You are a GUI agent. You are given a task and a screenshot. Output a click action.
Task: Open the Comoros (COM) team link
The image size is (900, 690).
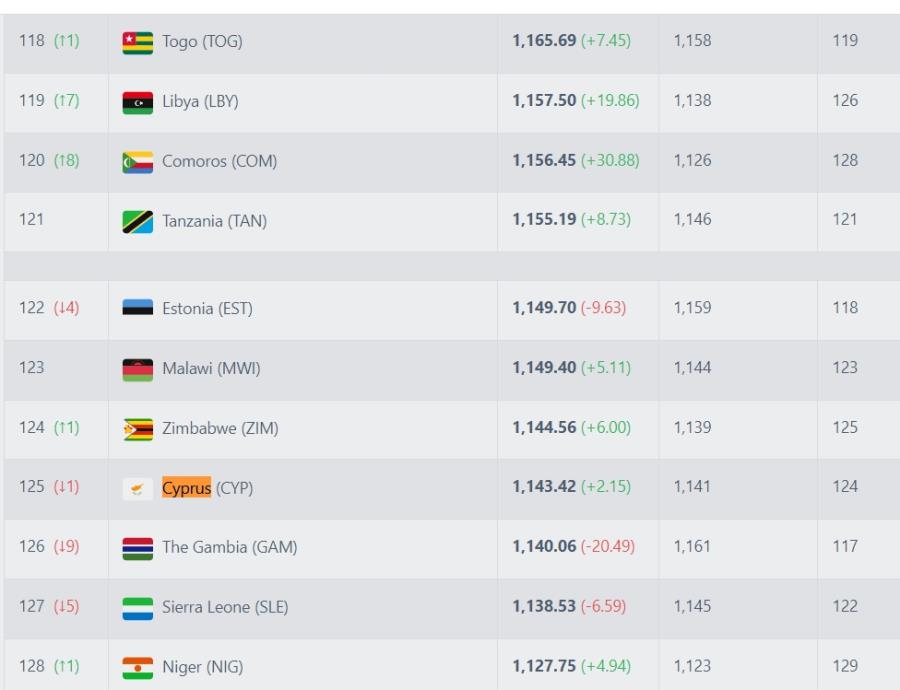point(219,161)
